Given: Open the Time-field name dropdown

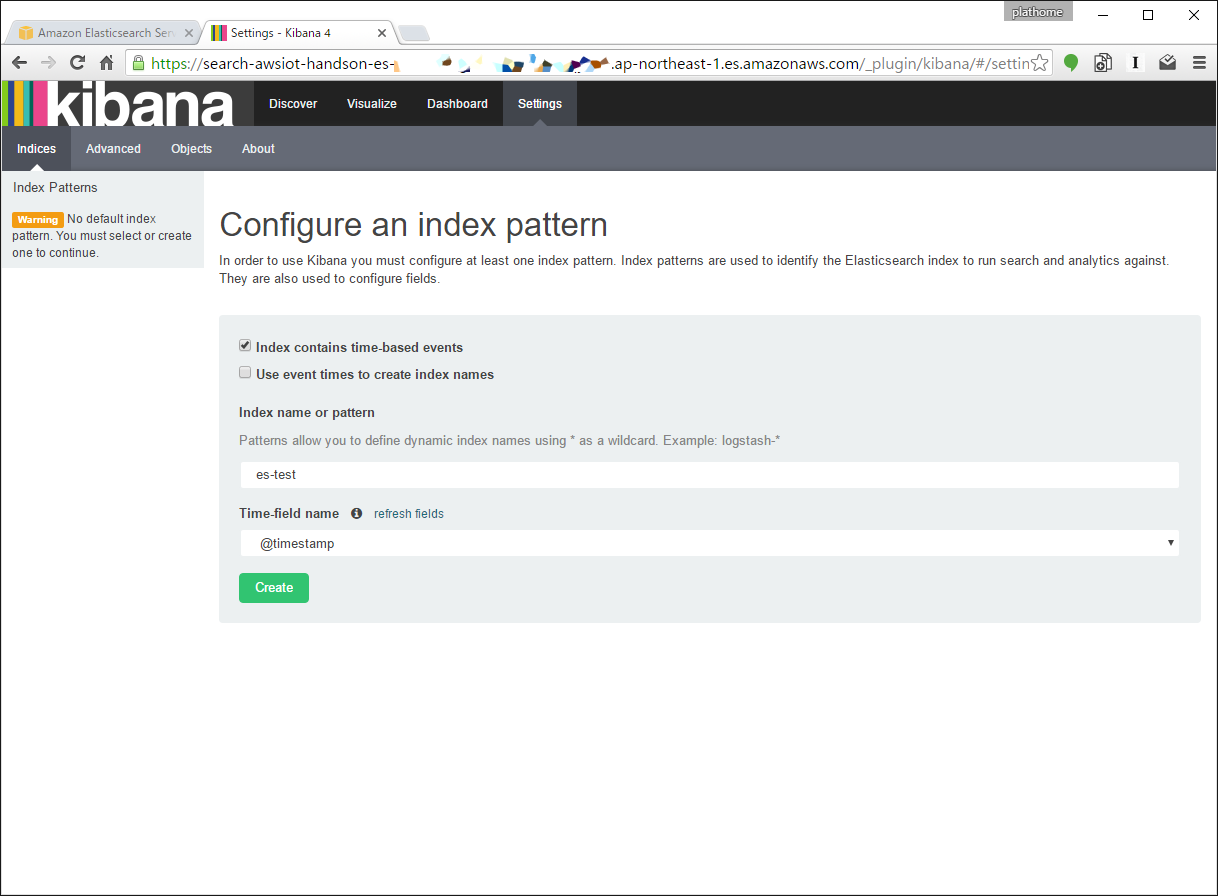Looking at the screenshot, I should coord(709,543).
